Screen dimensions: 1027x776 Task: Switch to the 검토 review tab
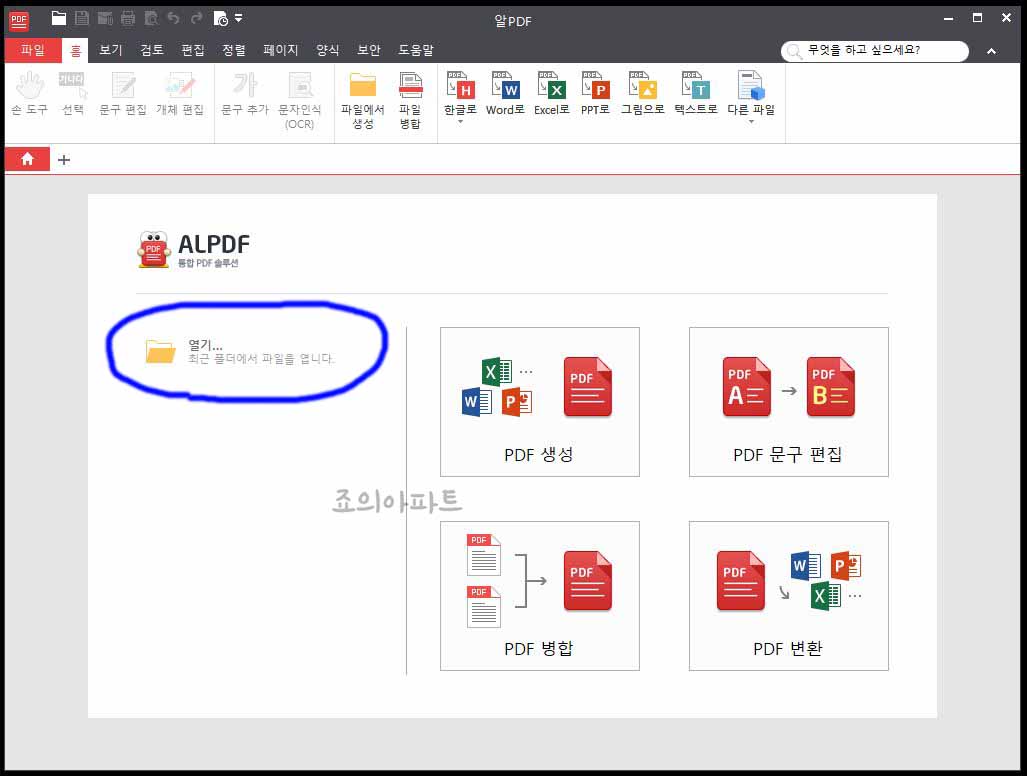pos(152,50)
